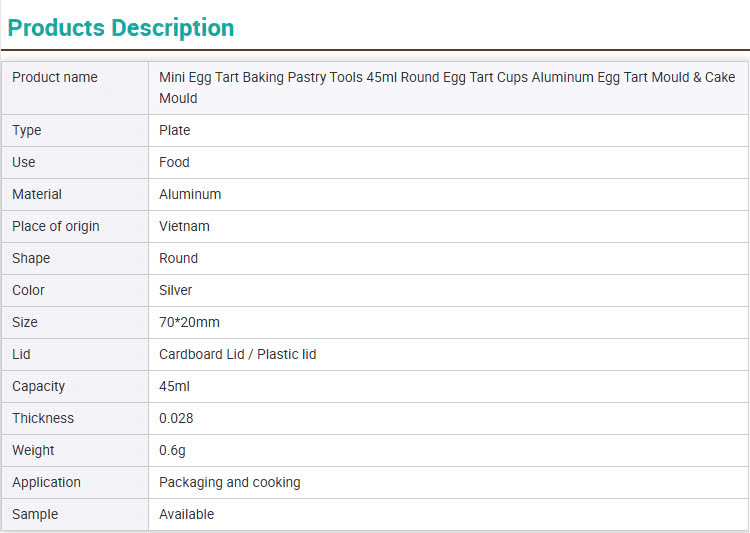
Task: Click the Aluminum material value
Action: [190, 194]
